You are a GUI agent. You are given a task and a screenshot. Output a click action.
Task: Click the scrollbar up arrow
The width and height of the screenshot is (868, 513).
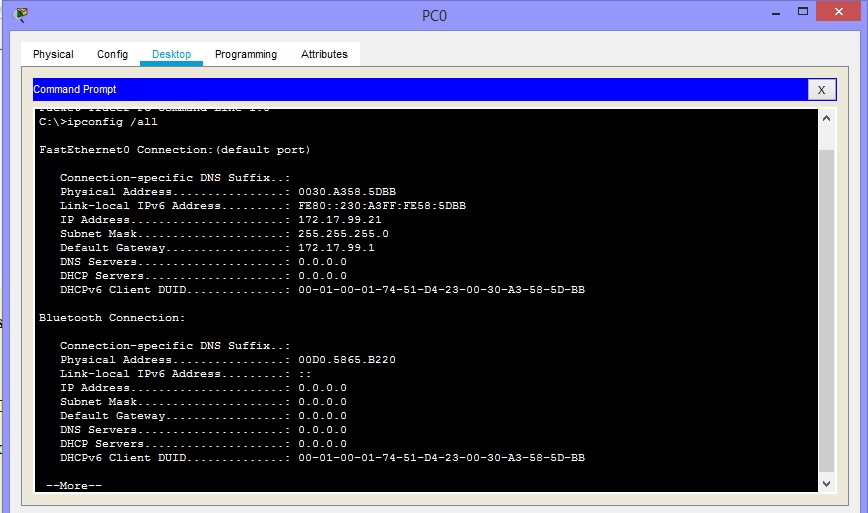coord(826,119)
